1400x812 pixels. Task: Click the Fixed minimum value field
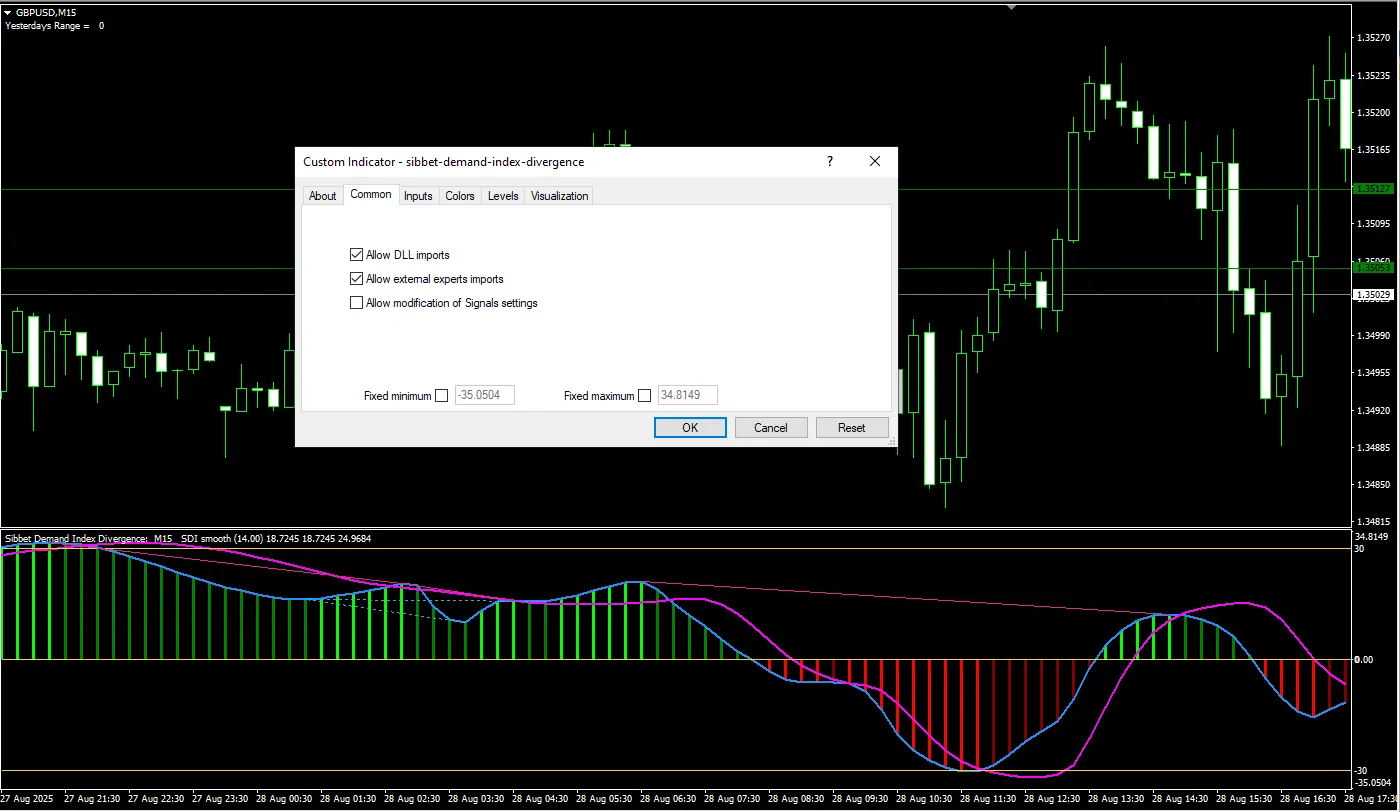pos(485,396)
